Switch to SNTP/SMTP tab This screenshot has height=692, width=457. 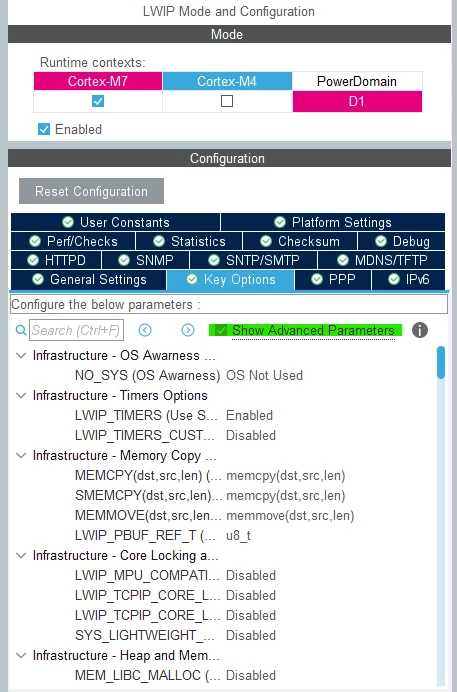(253, 260)
